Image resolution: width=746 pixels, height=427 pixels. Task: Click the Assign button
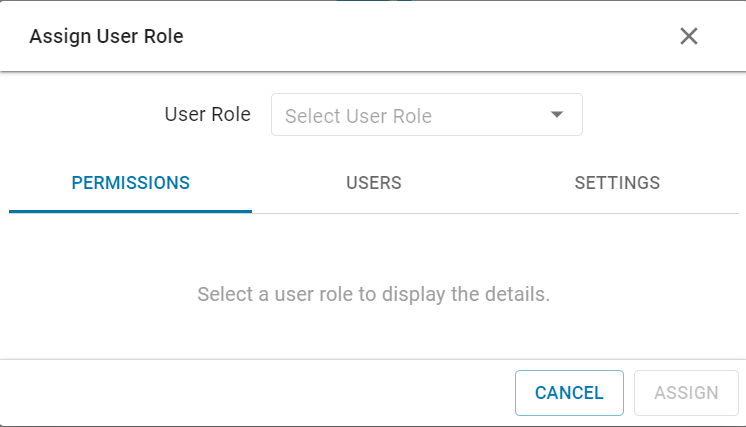tap(686, 393)
